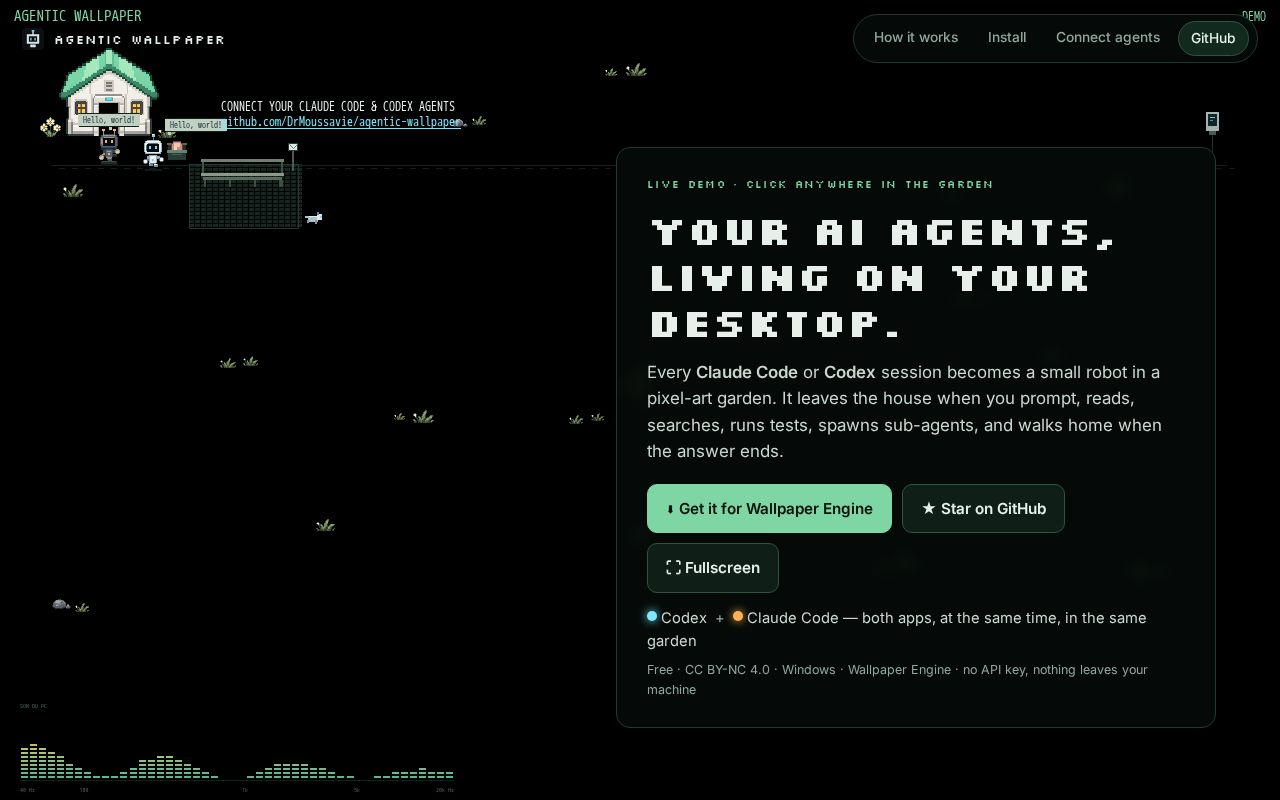Click the flower planter box beside white robot
1280x800 pixels.
point(177,150)
